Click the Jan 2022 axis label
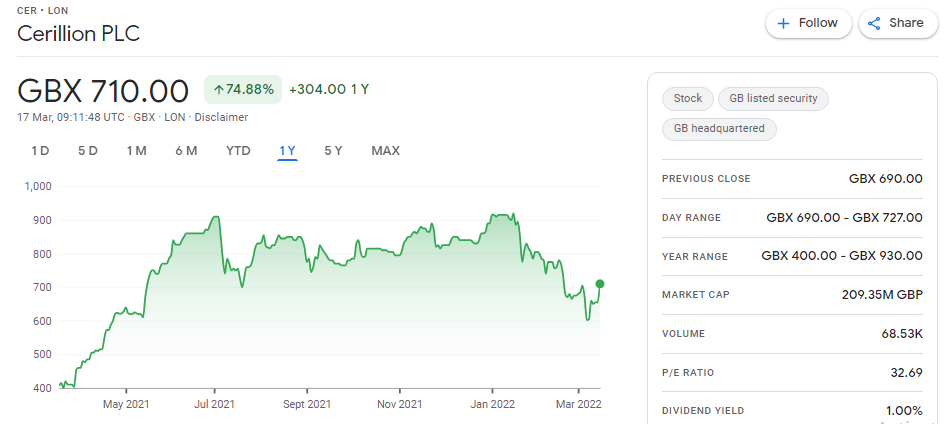The height and width of the screenshot is (424, 945). (493, 404)
